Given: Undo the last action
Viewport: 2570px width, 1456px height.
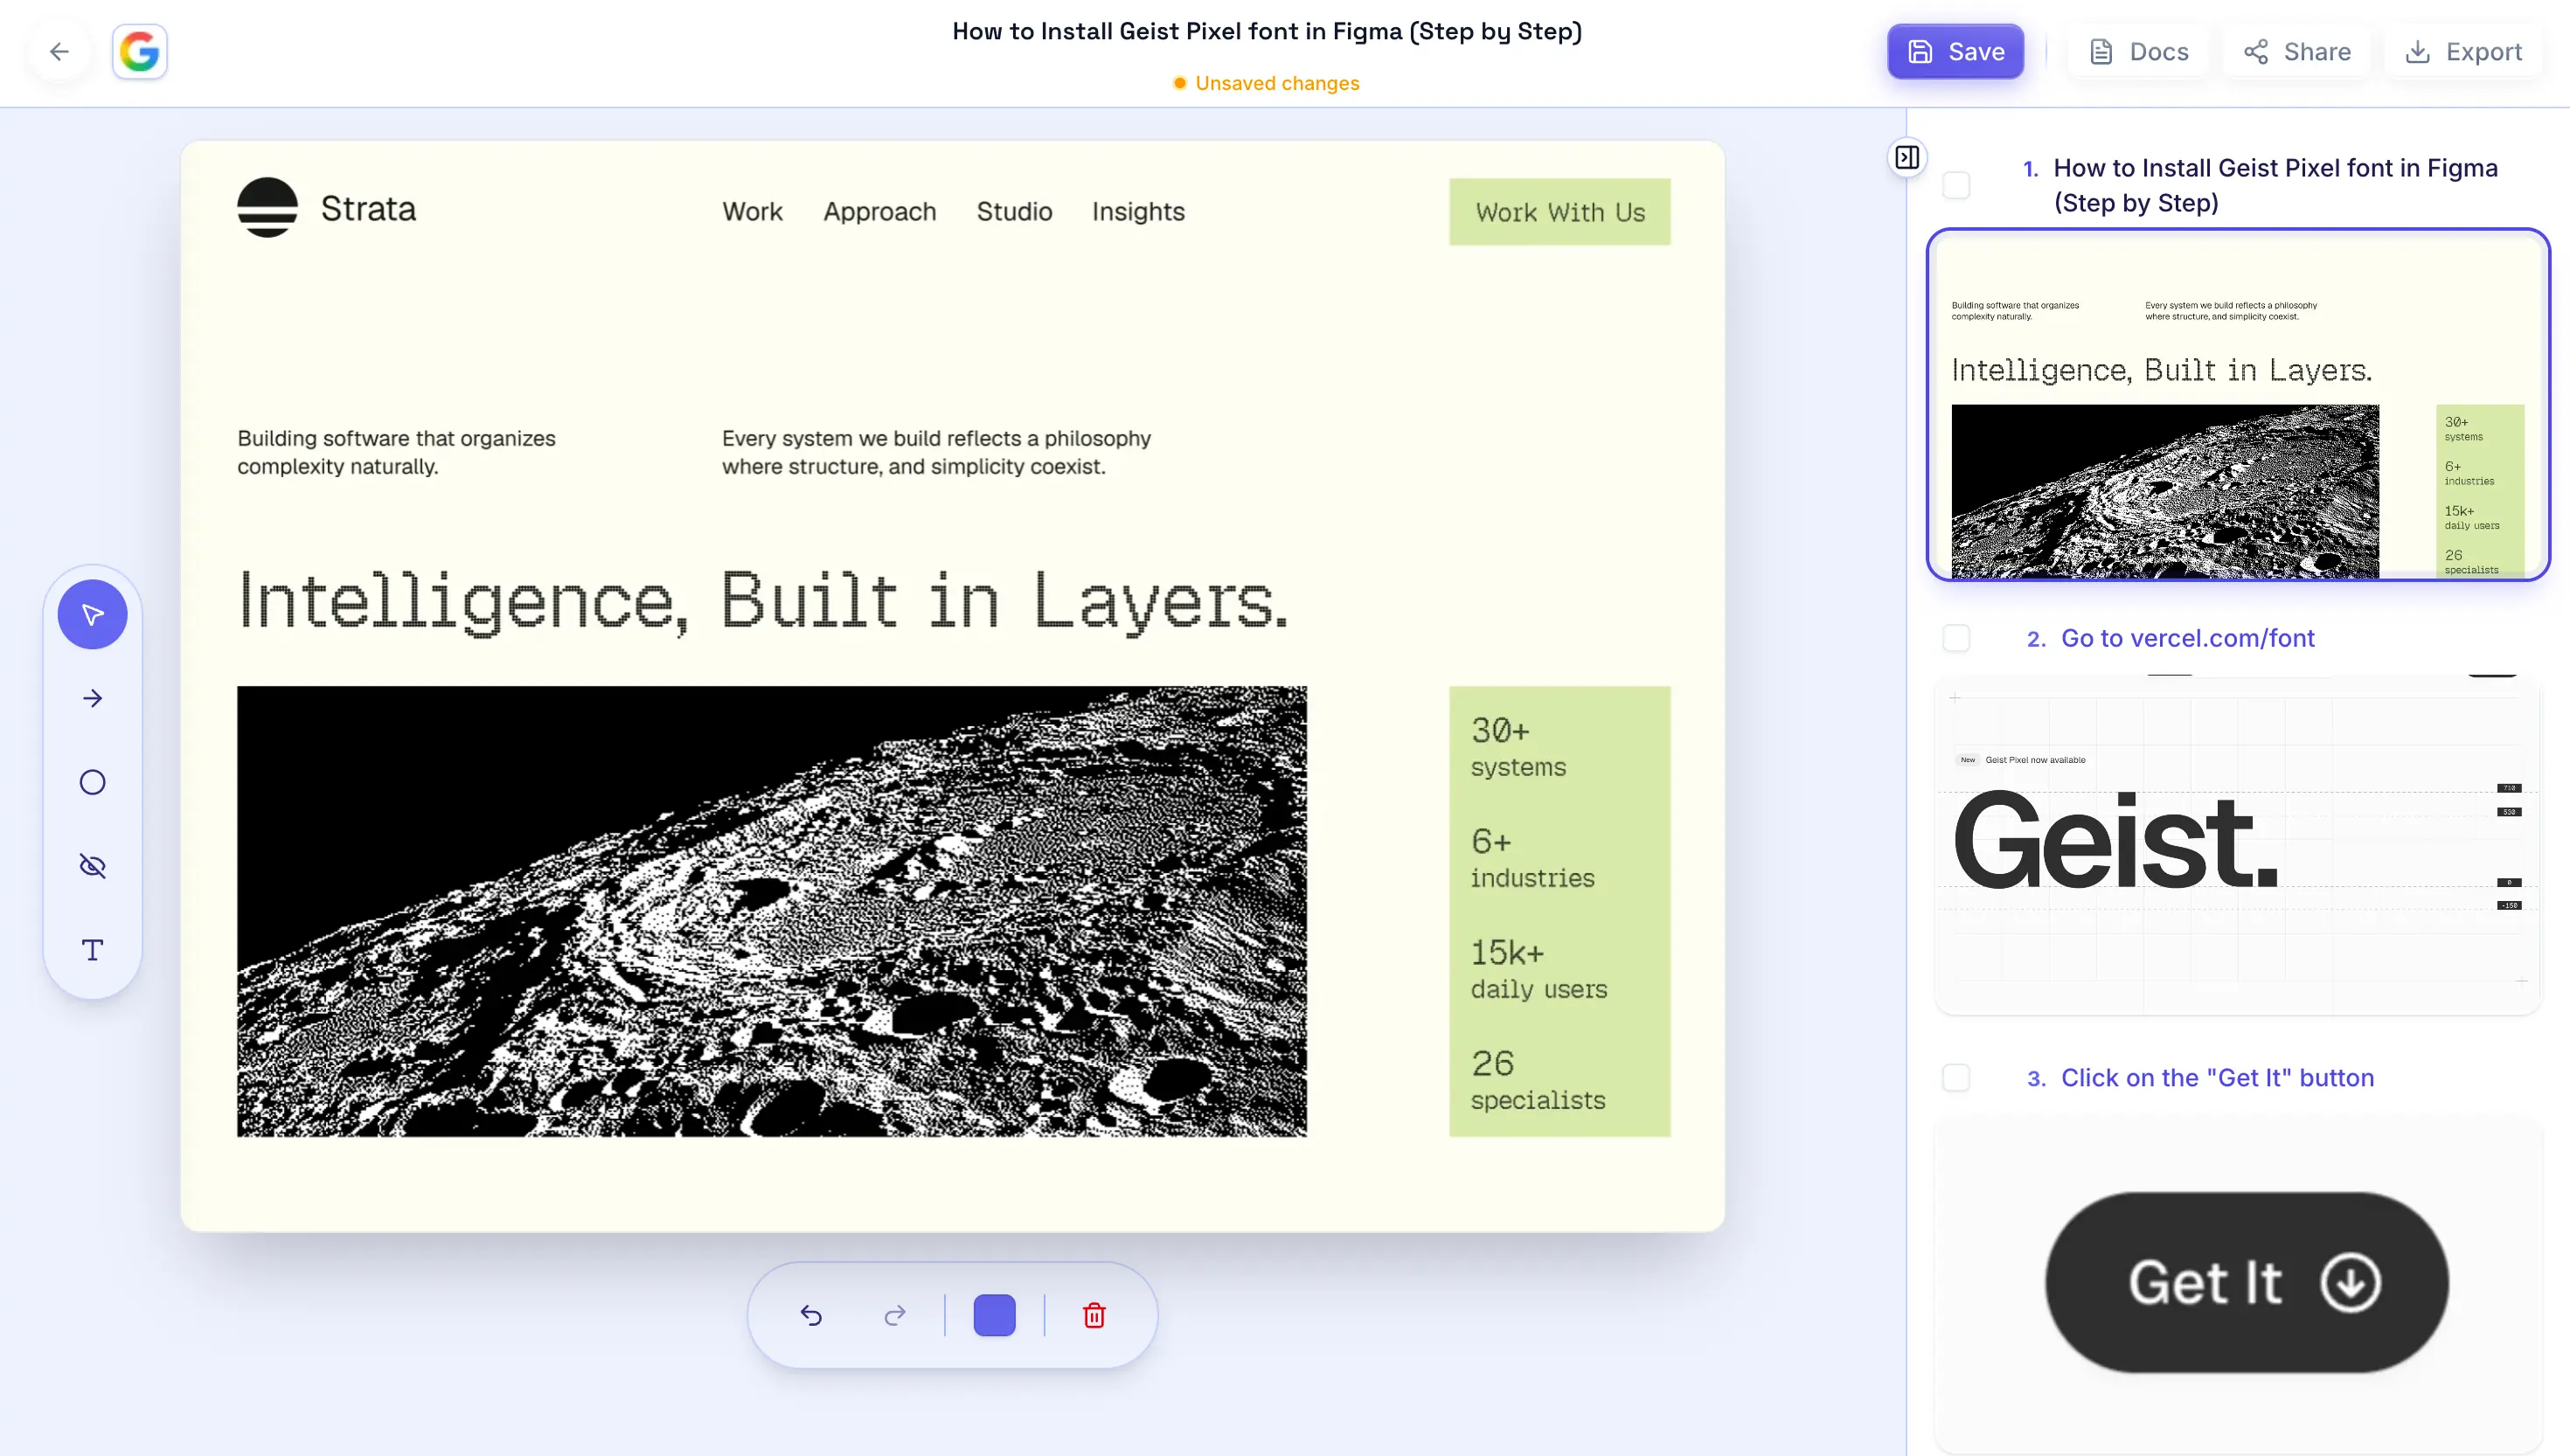Looking at the screenshot, I should (811, 1315).
